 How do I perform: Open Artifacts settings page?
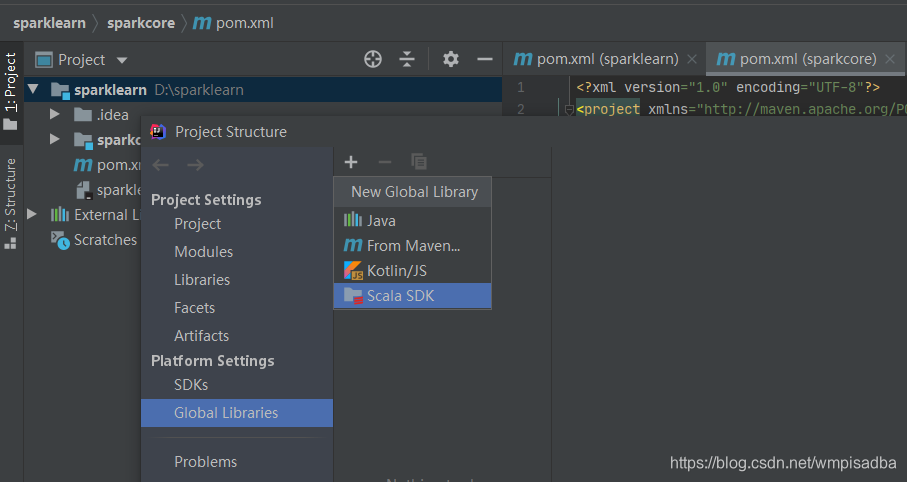(201, 336)
